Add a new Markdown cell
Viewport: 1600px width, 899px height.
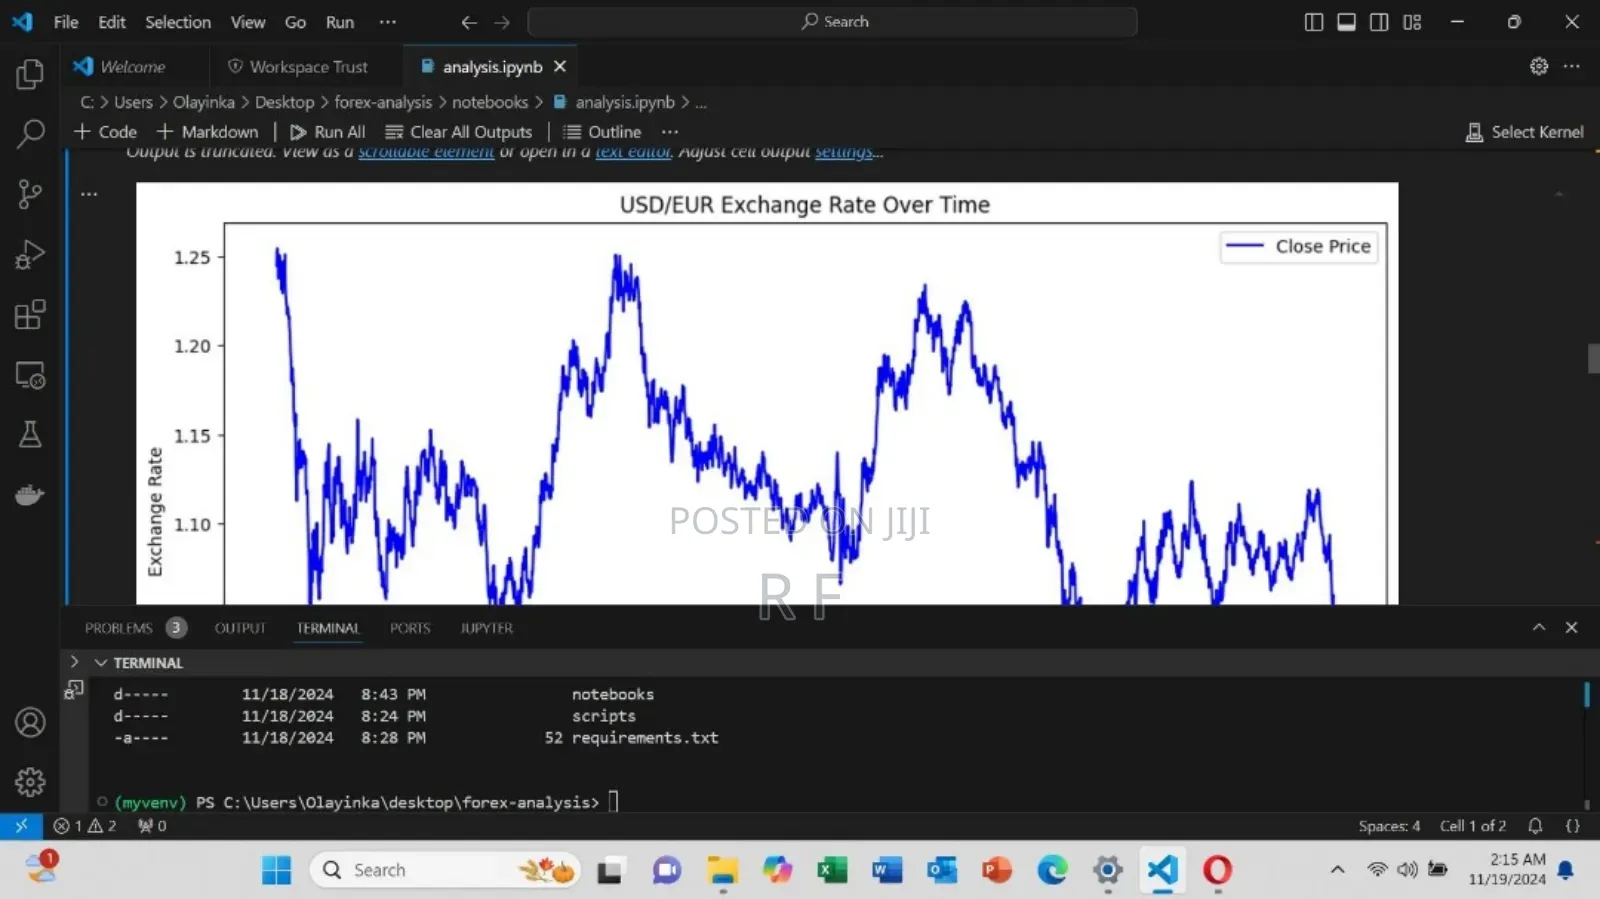[207, 131]
